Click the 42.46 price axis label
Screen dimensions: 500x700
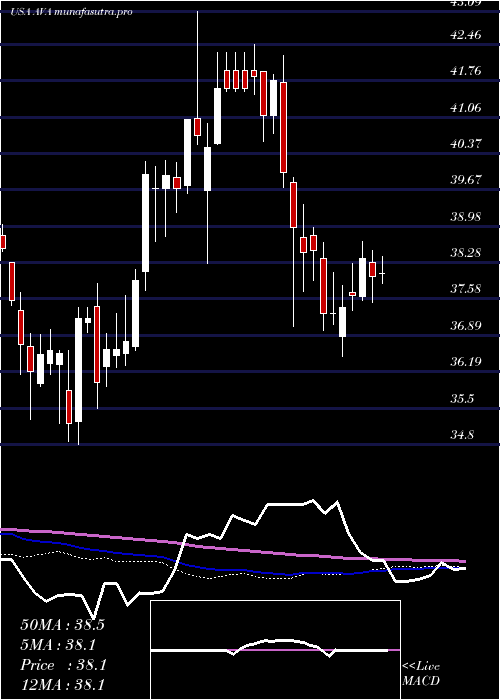[466, 34]
